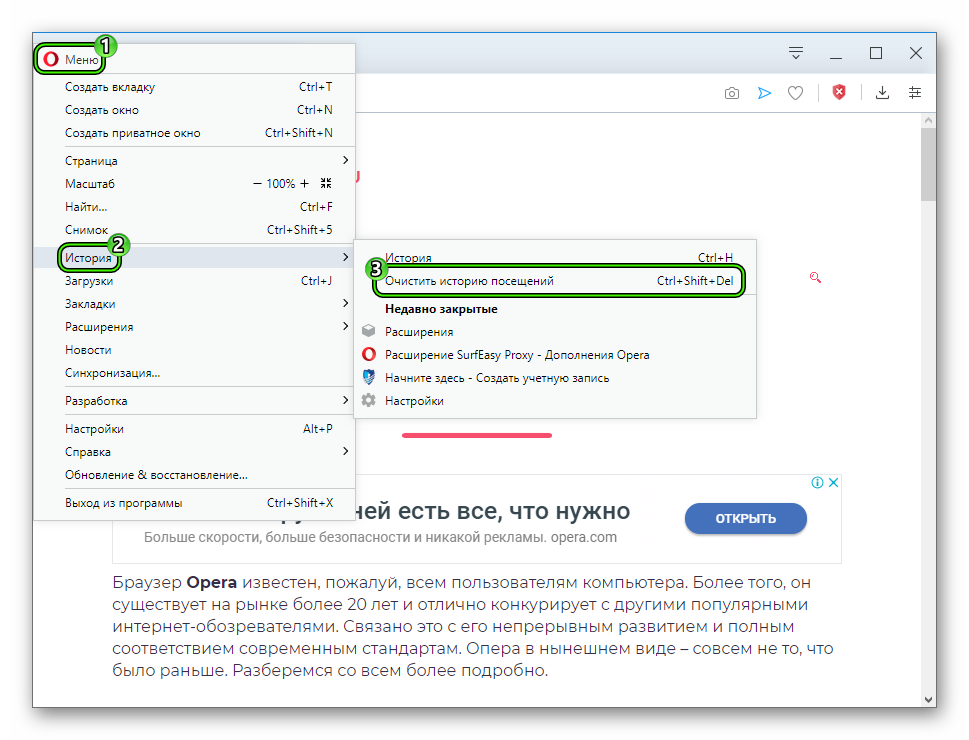Click the scrollbar up arrow
The image size is (969, 740).
point(928,121)
